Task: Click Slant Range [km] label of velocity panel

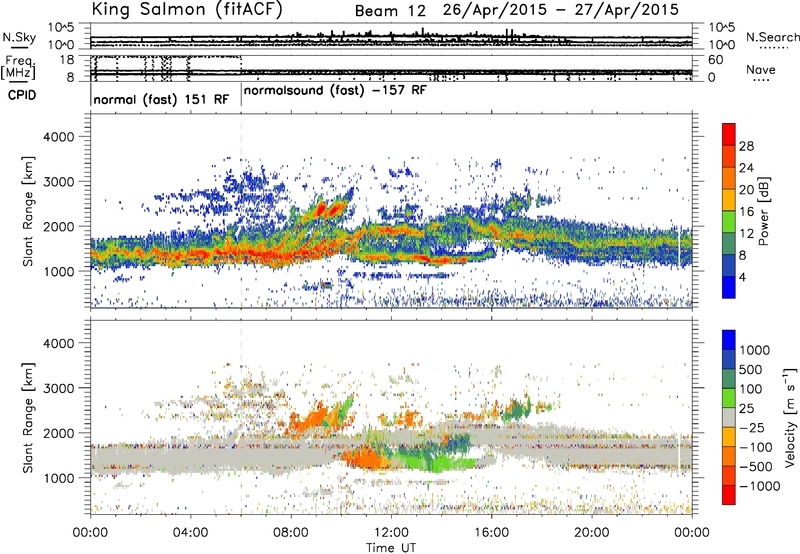Action: [x=28, y=418]
